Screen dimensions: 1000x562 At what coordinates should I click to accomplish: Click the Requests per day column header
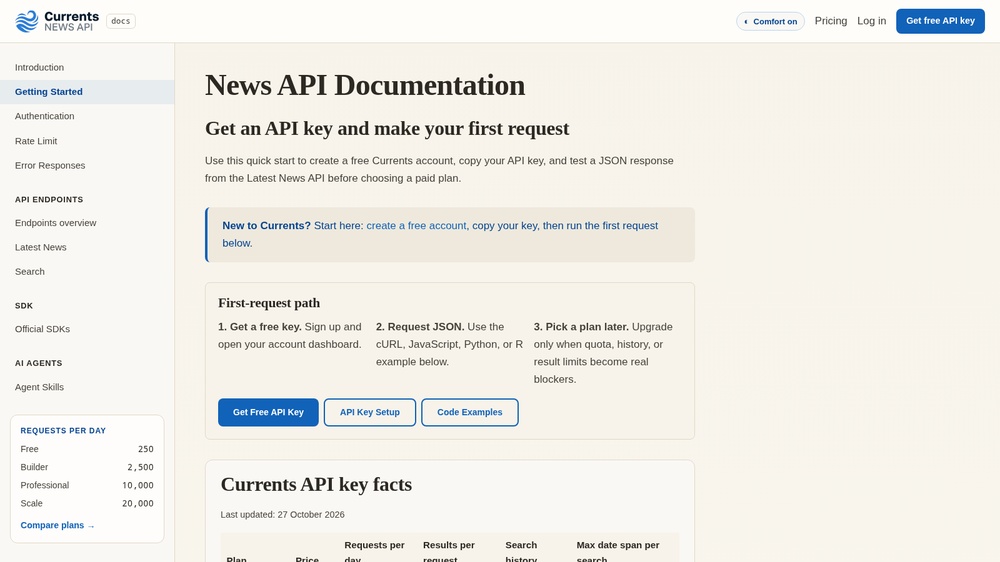pos(374,552)
